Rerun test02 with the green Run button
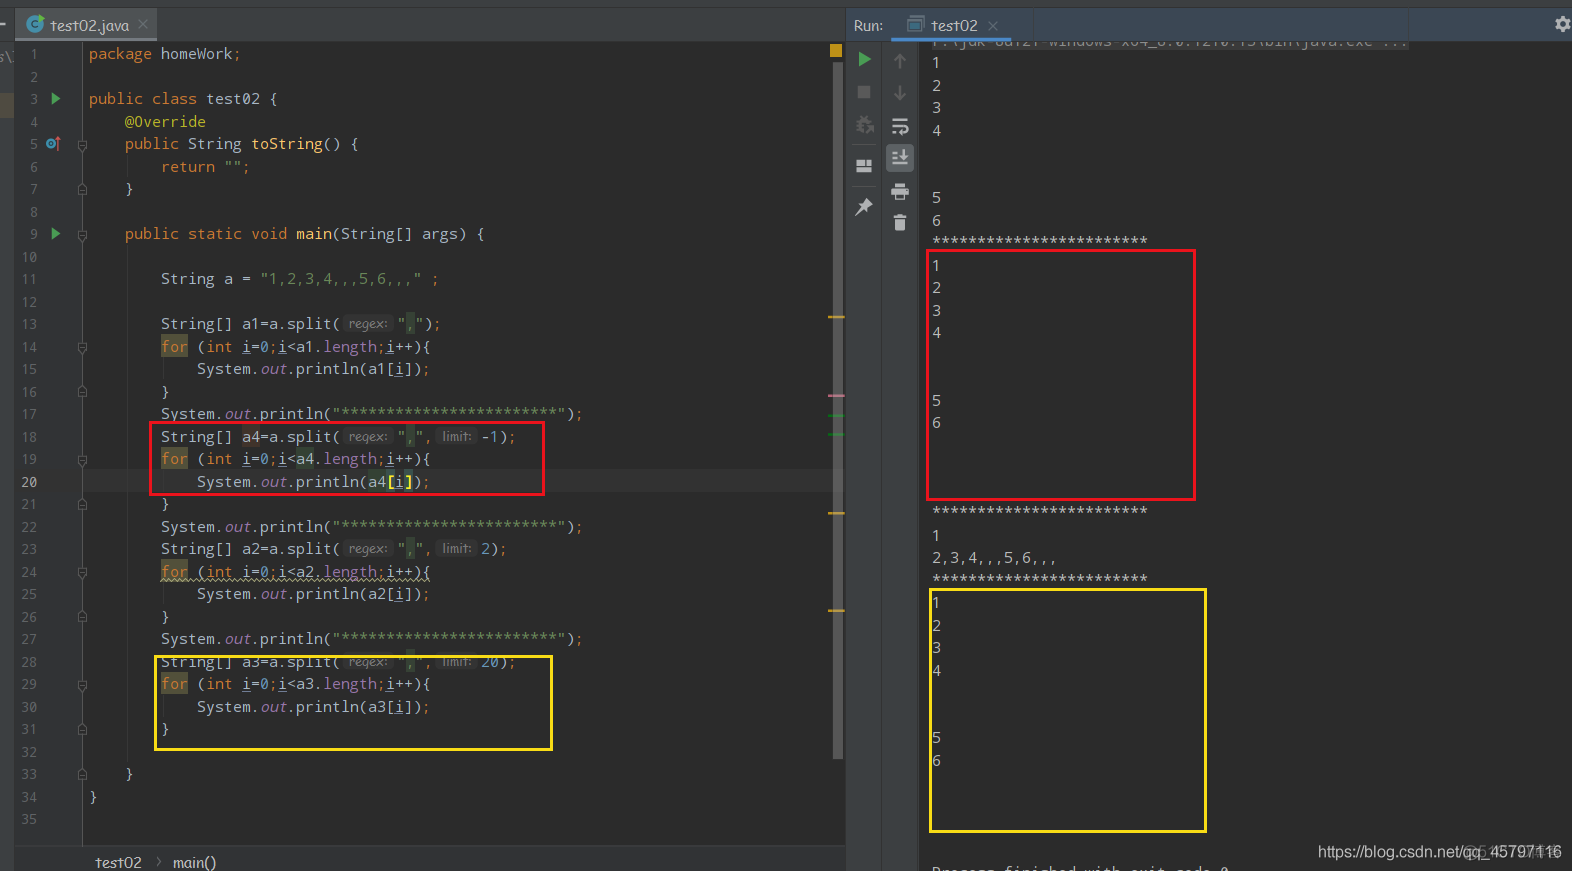 [865, 60]
